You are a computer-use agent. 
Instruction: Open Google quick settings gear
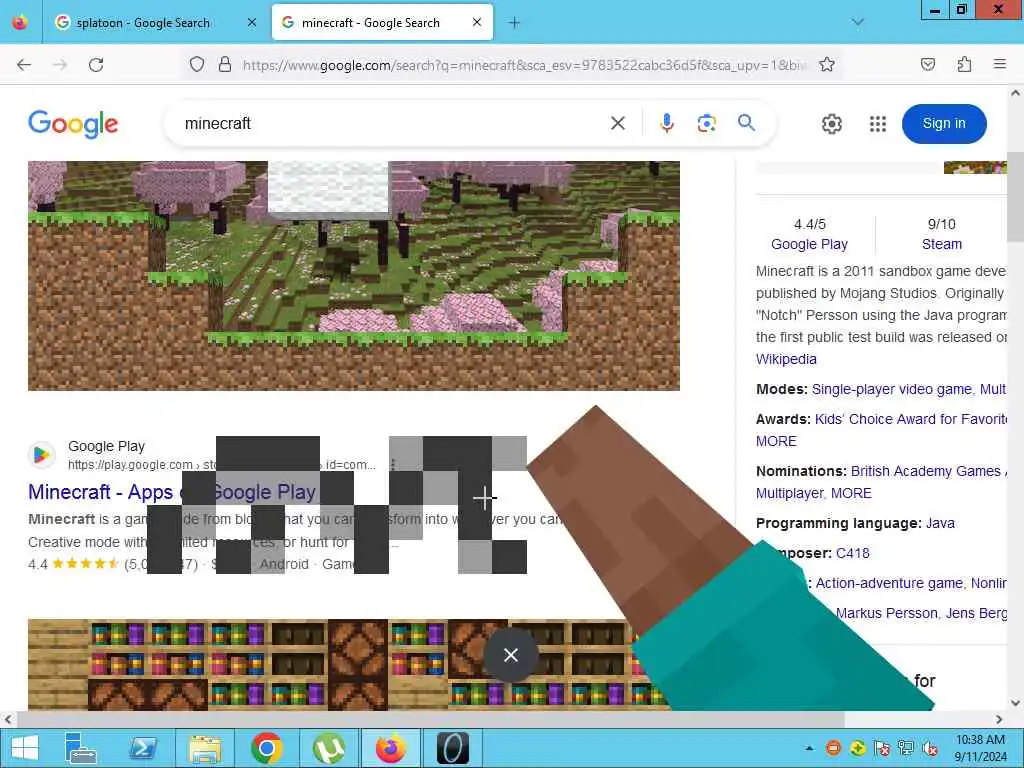pyautogui.click(x=831, y=123)
